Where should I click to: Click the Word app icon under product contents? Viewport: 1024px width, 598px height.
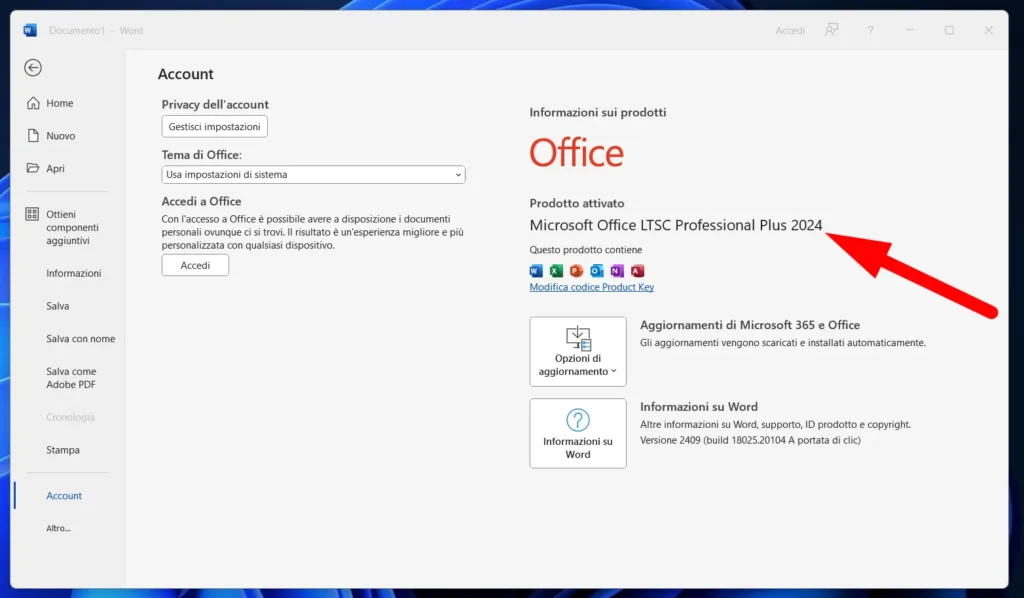pos(536,270)
